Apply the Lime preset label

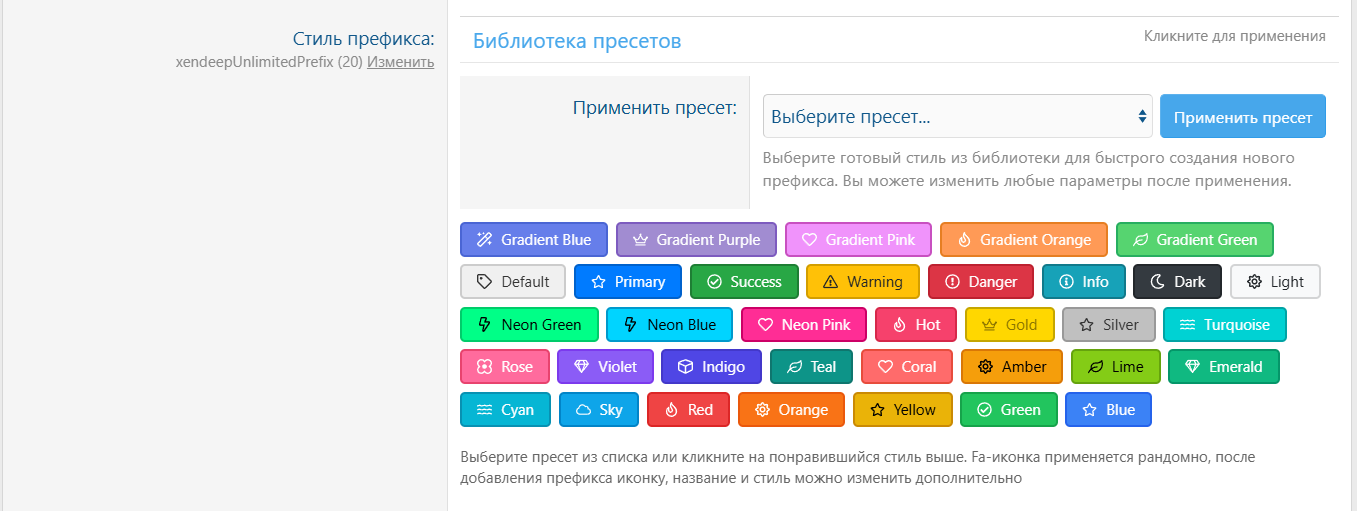[1115, 367]
